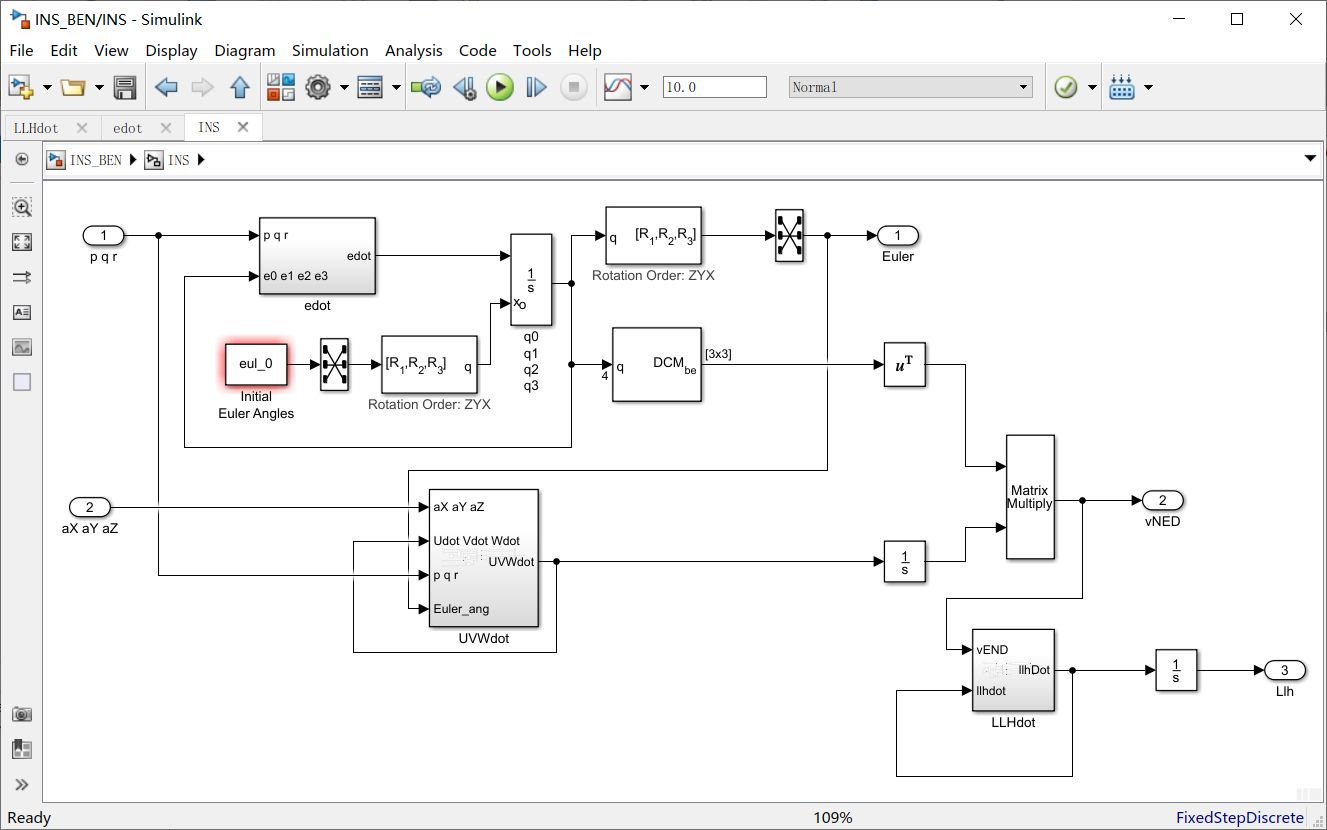Click the Stop simulation button
Screen dimensions: 1327x830
pos(573,87)
